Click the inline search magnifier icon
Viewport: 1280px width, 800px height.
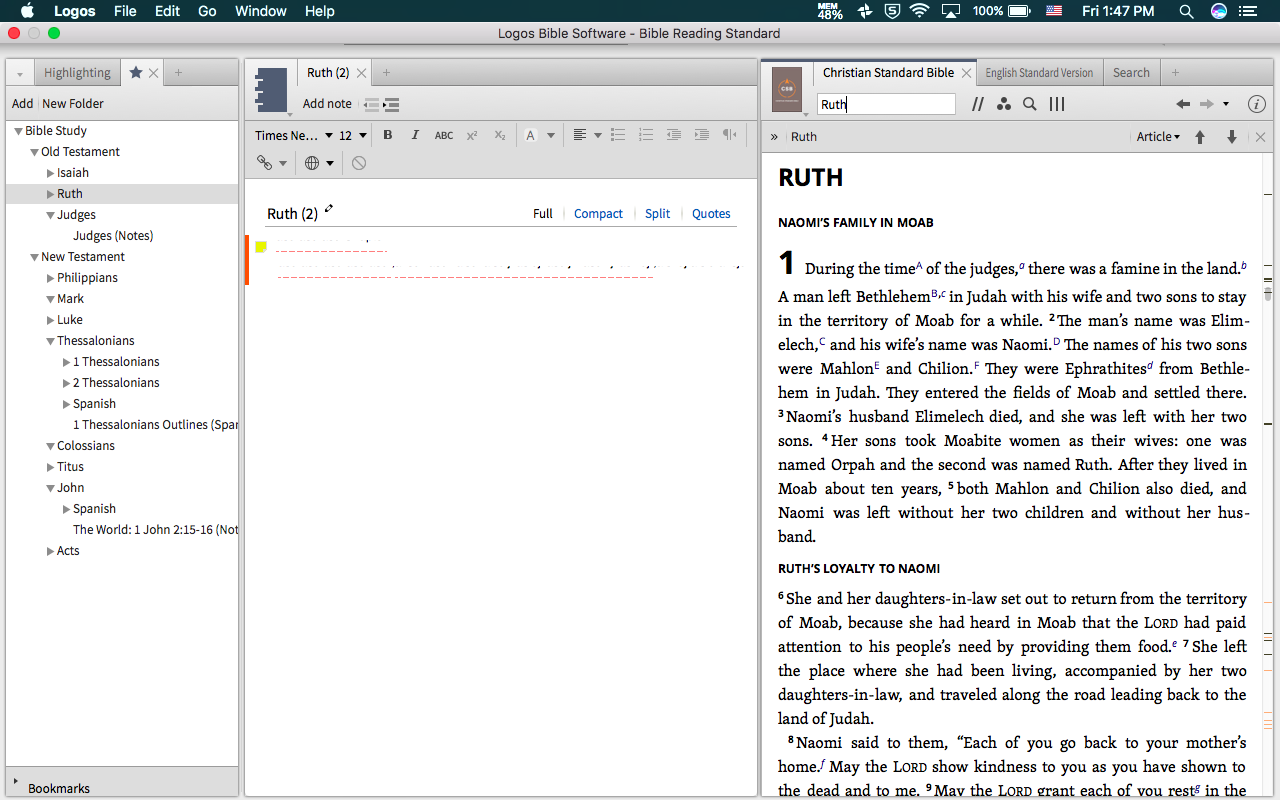coord(1030,104)
